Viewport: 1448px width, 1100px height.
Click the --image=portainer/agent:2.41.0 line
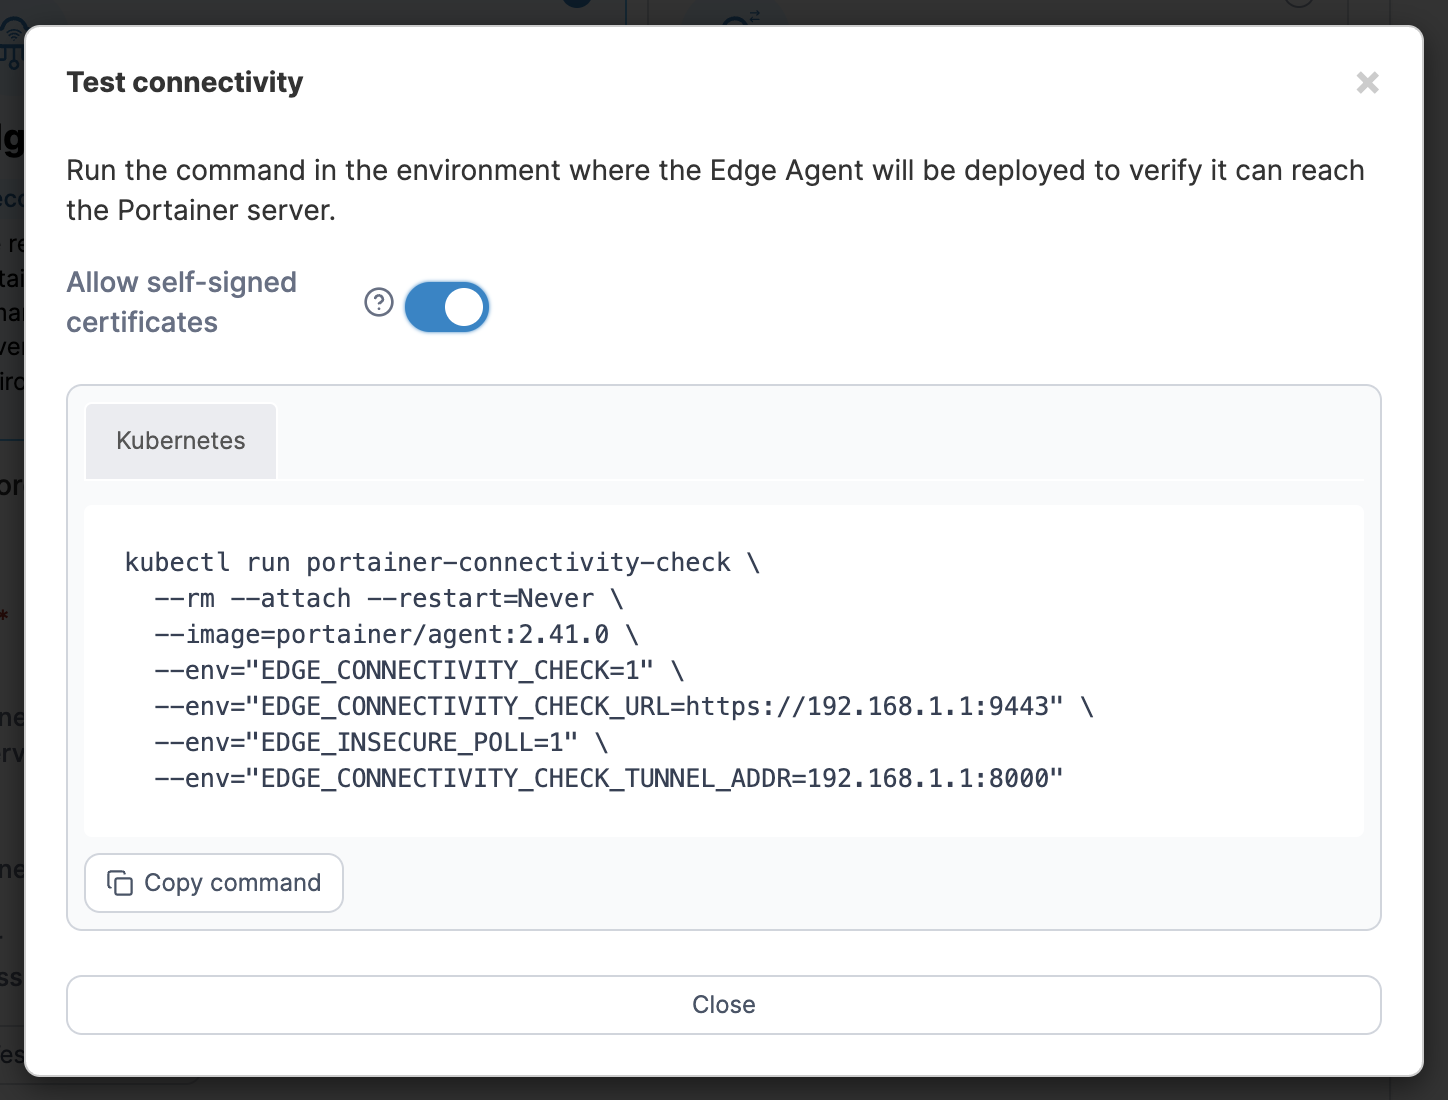coord(396,634)
